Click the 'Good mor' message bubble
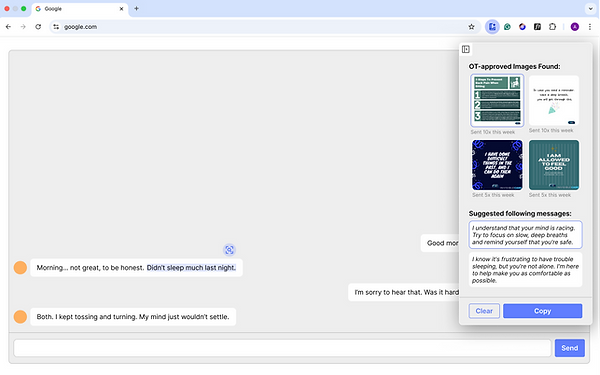Image resolution: width=600 pixels, height=375 pixels. tap(440, 243)
